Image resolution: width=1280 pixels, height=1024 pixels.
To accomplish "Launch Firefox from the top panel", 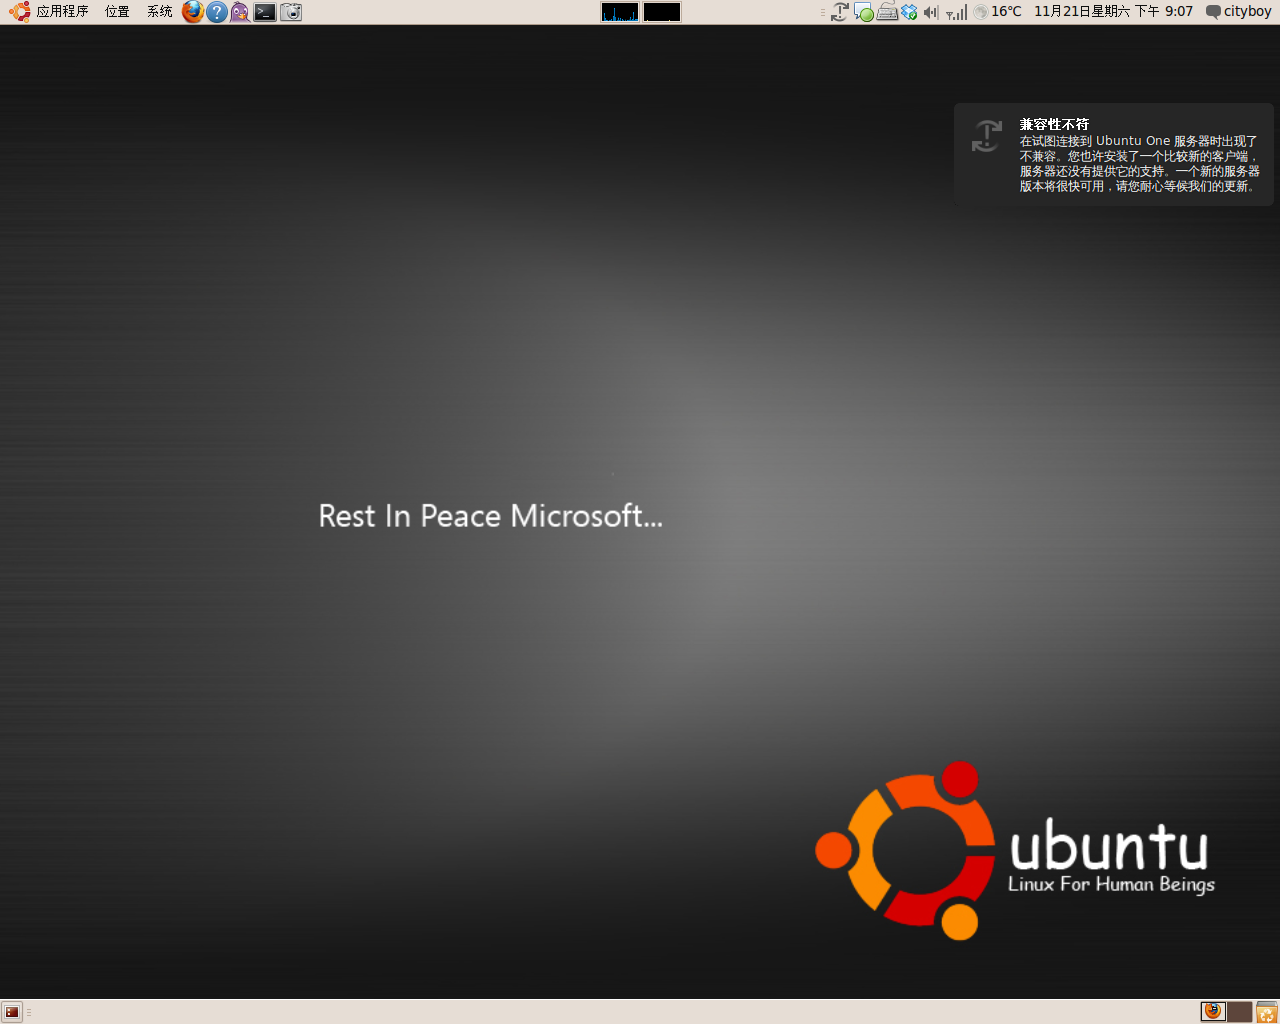I will (193, 12).
